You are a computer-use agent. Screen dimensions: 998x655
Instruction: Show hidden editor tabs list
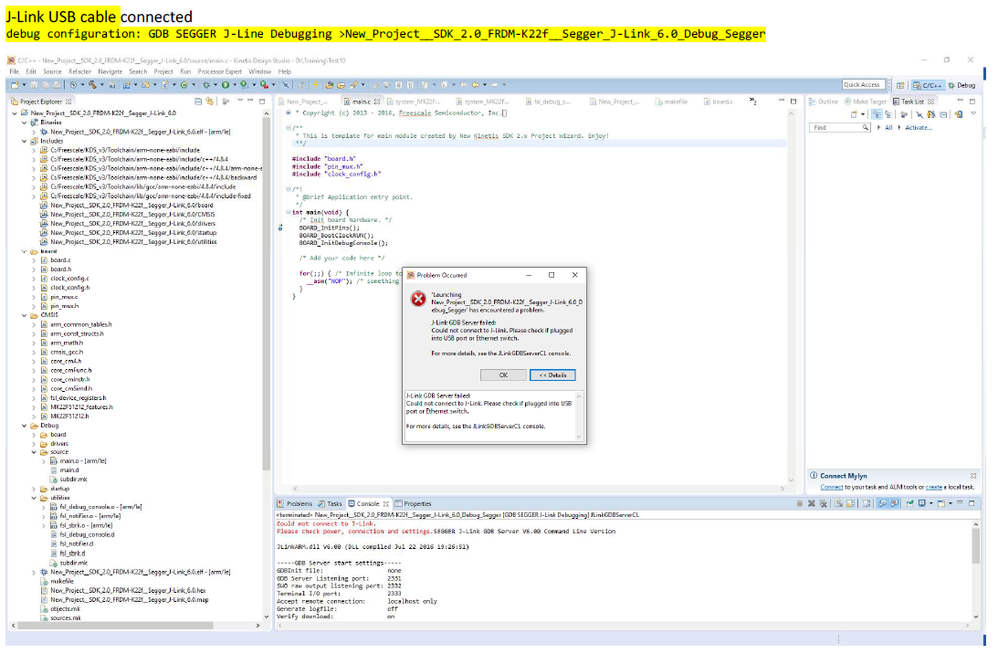click(x=753, y=101)
